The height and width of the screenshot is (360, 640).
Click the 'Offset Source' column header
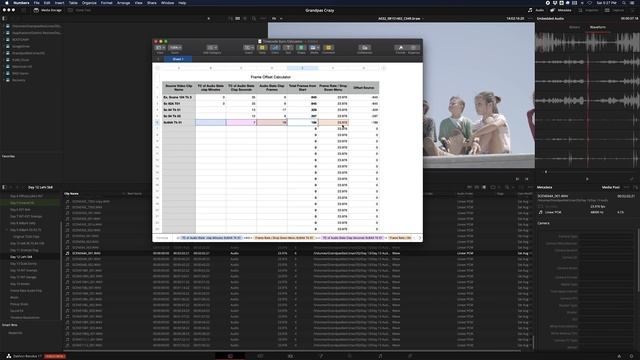click(x=364, y=88)
